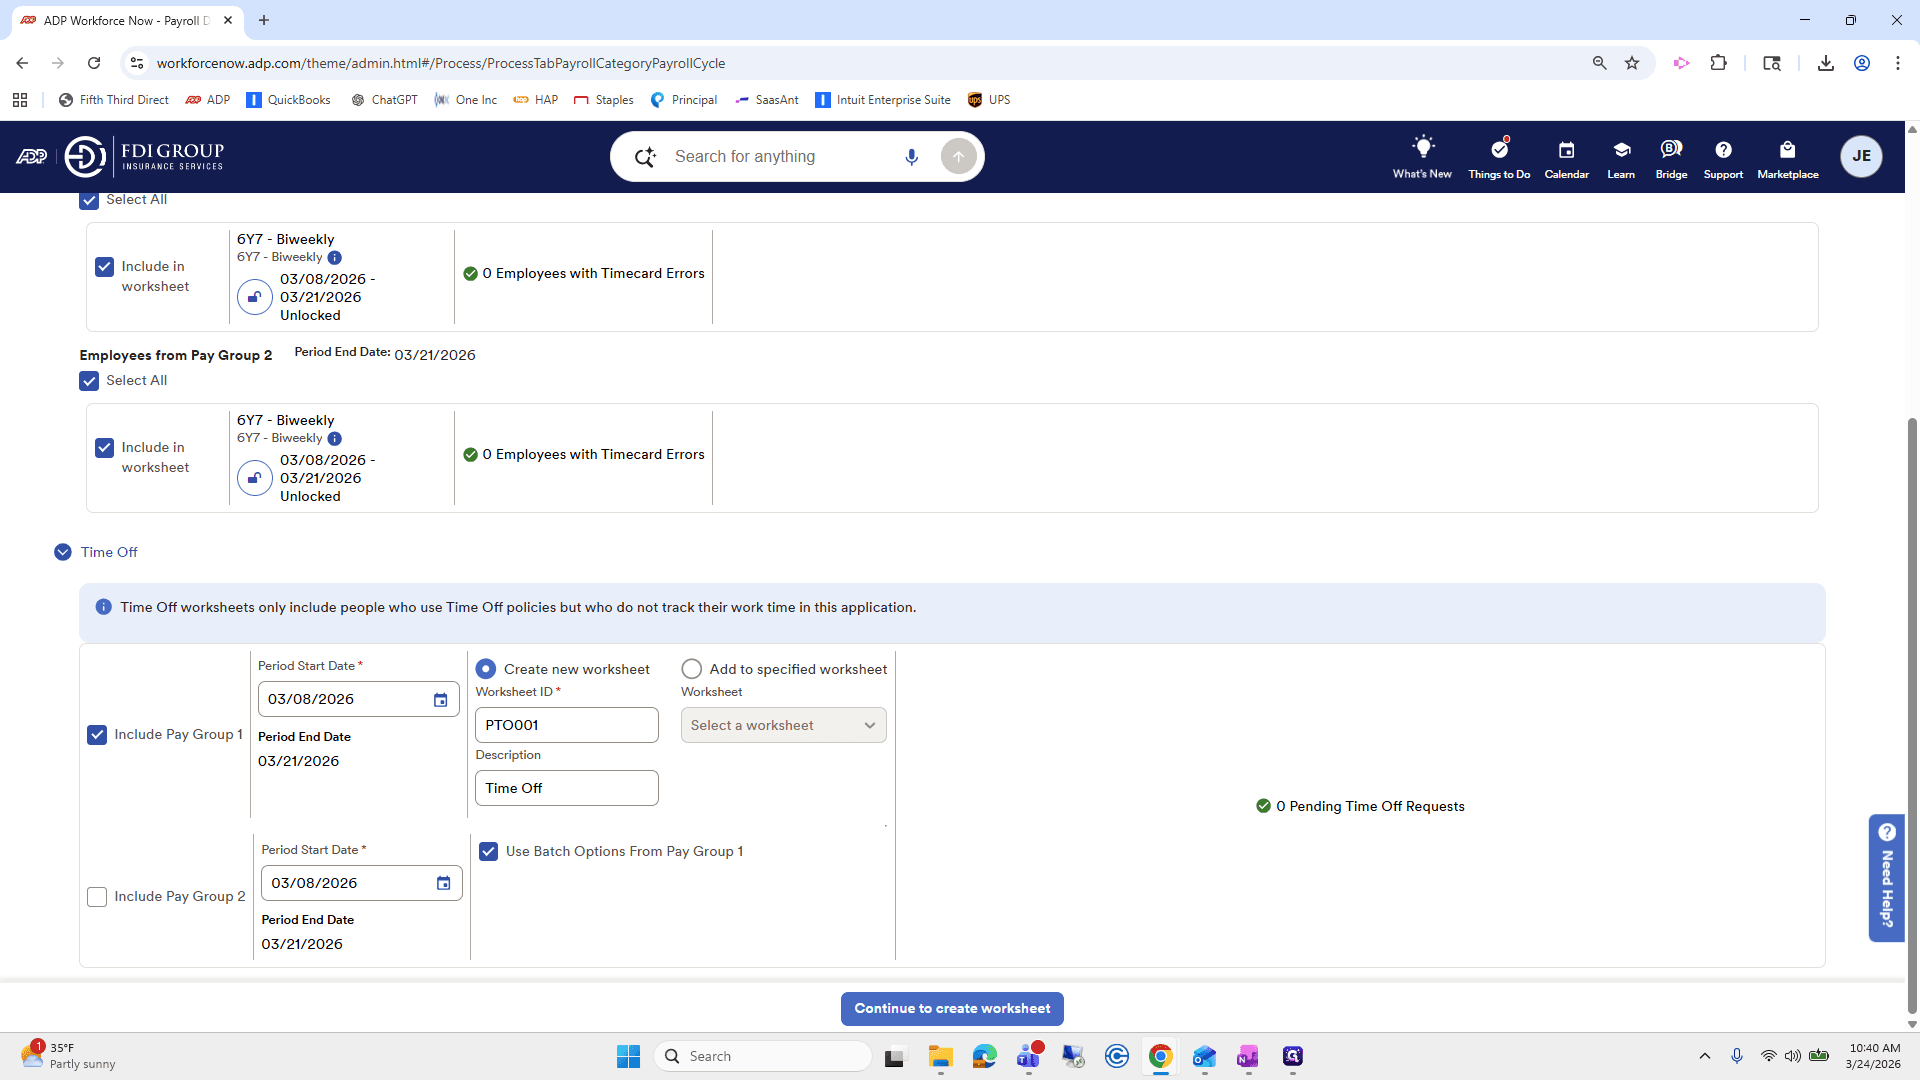
Task: Open a new browser tab
Action: [x=264, y=20]
